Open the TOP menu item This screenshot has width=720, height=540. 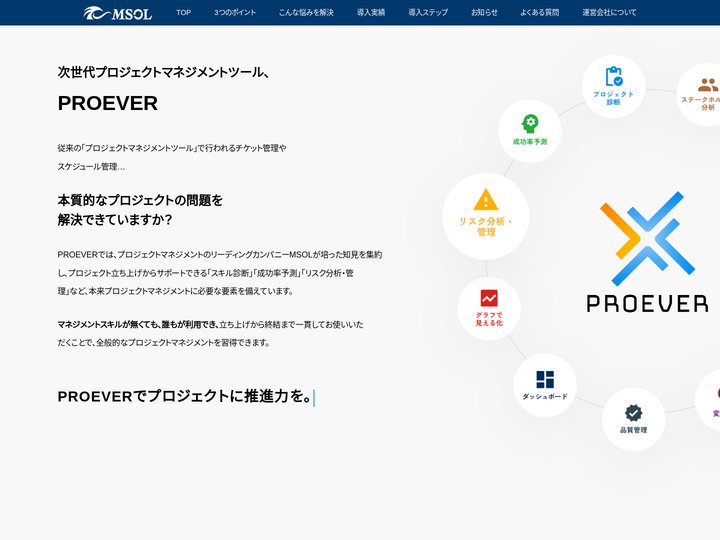pos(184,13)
